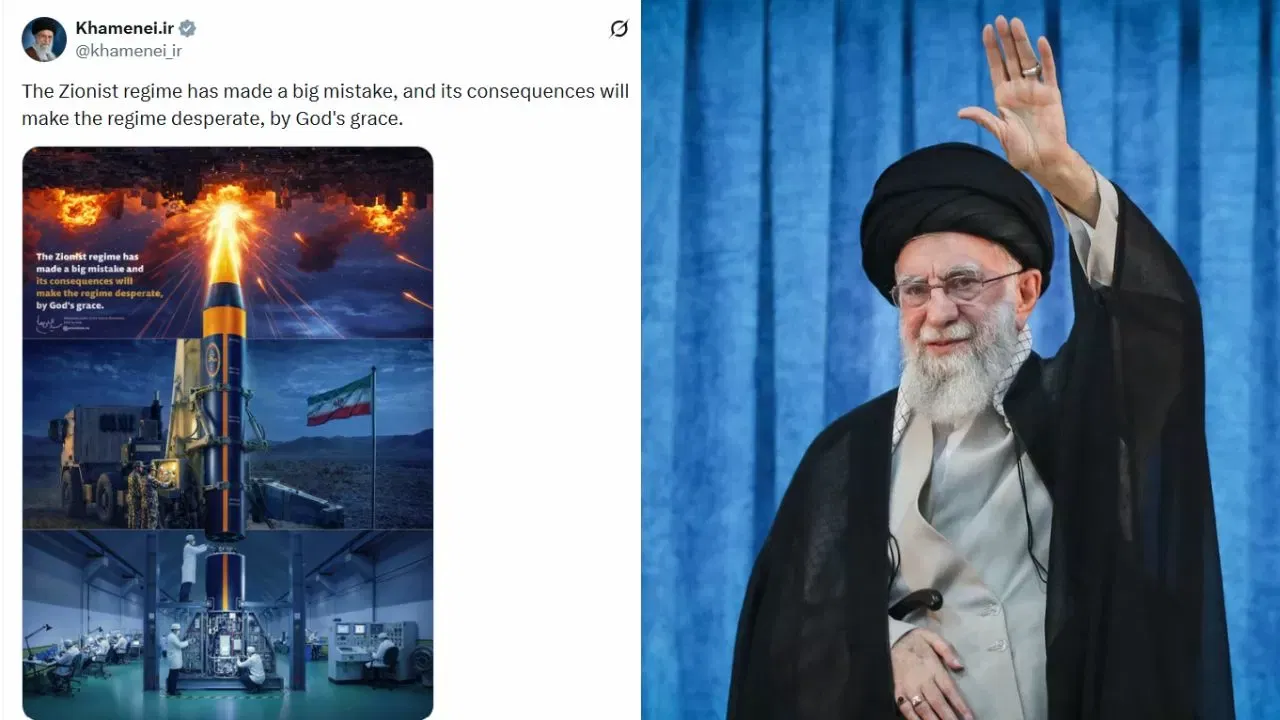Click the blue verified badge
The height and width of the screenshot is (720, 1280).
pos(187,28)
